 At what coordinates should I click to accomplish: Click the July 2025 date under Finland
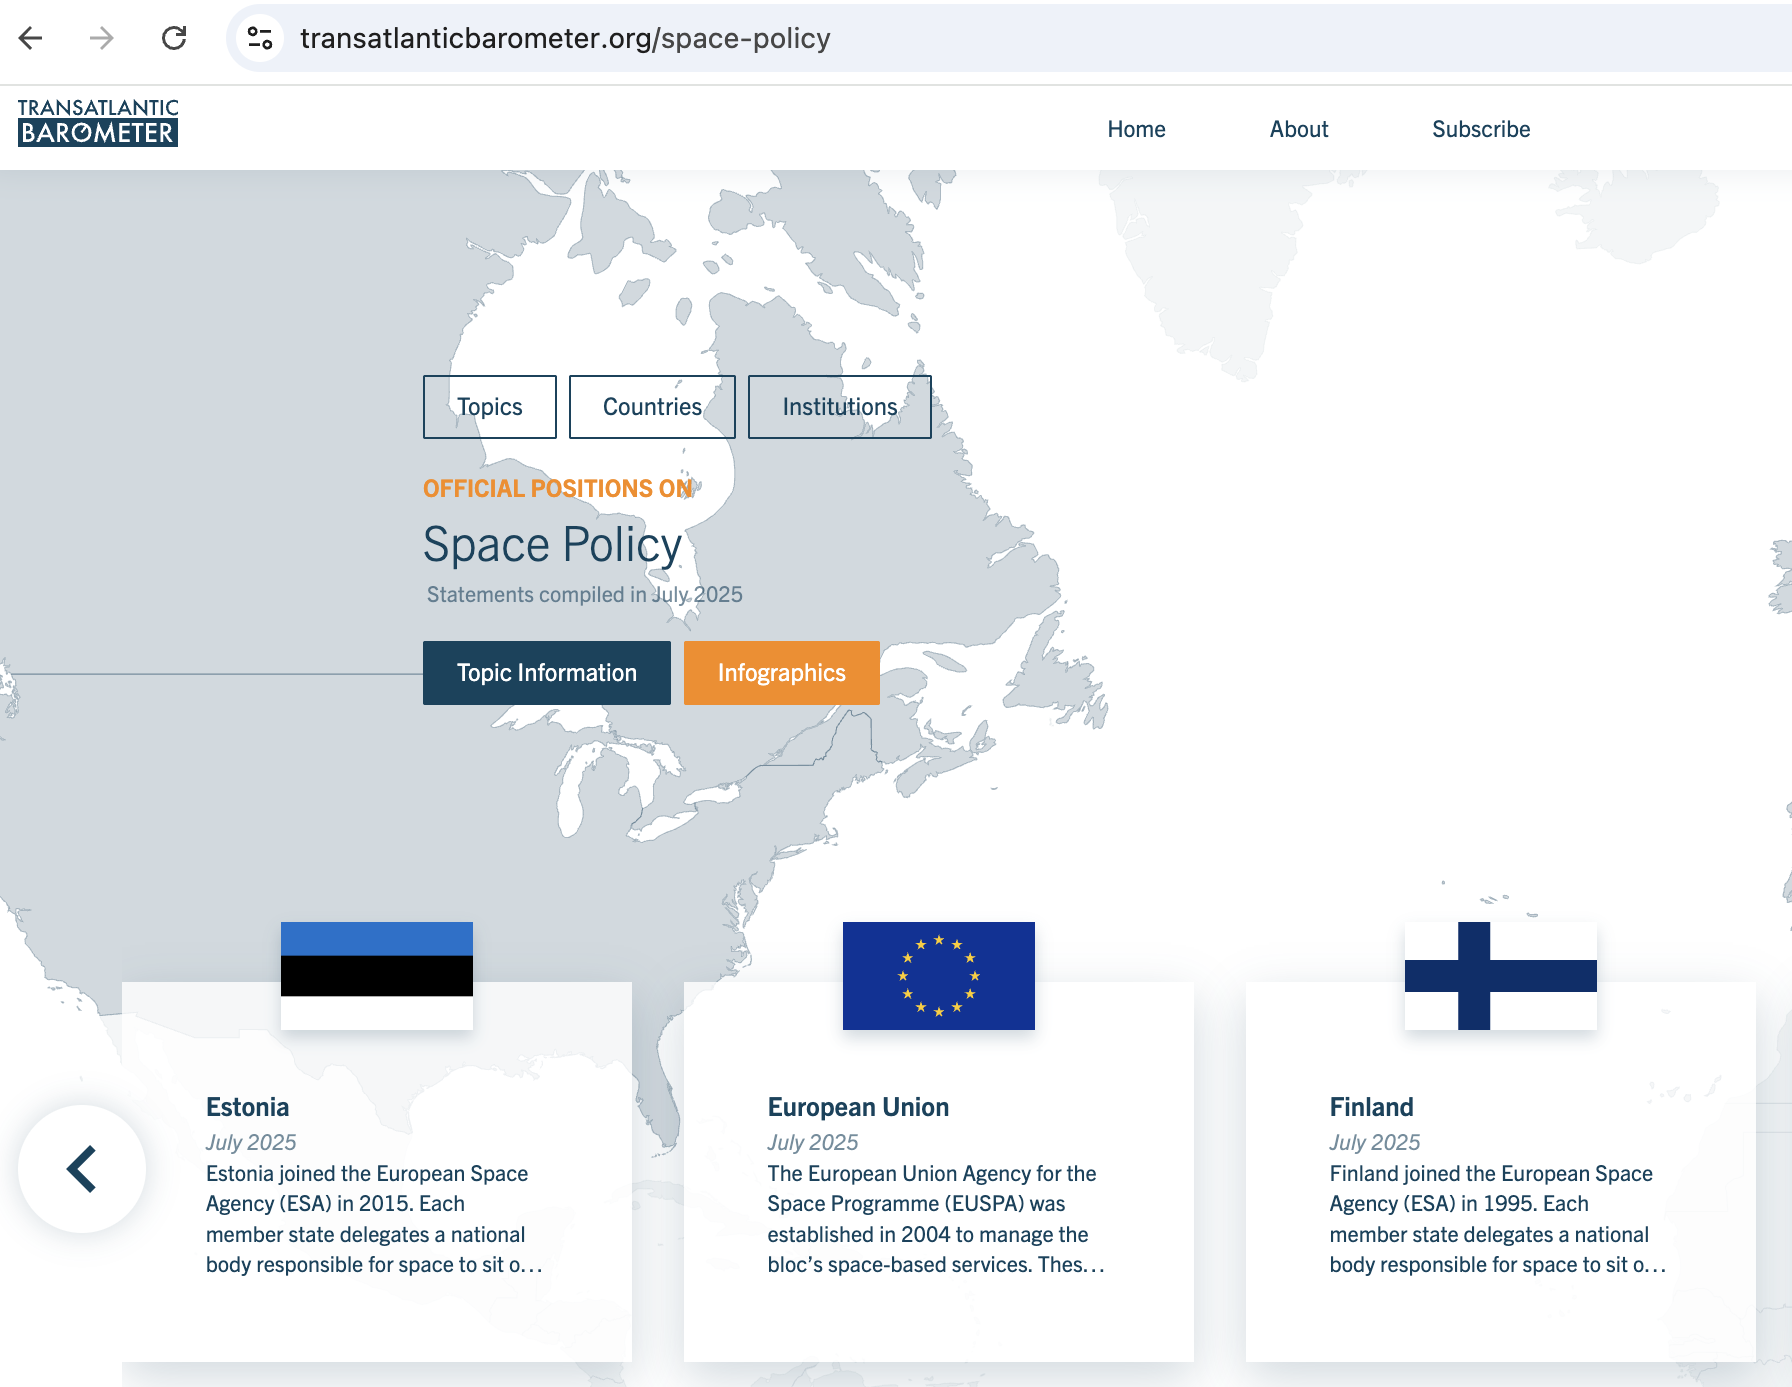[1375, 1142]
